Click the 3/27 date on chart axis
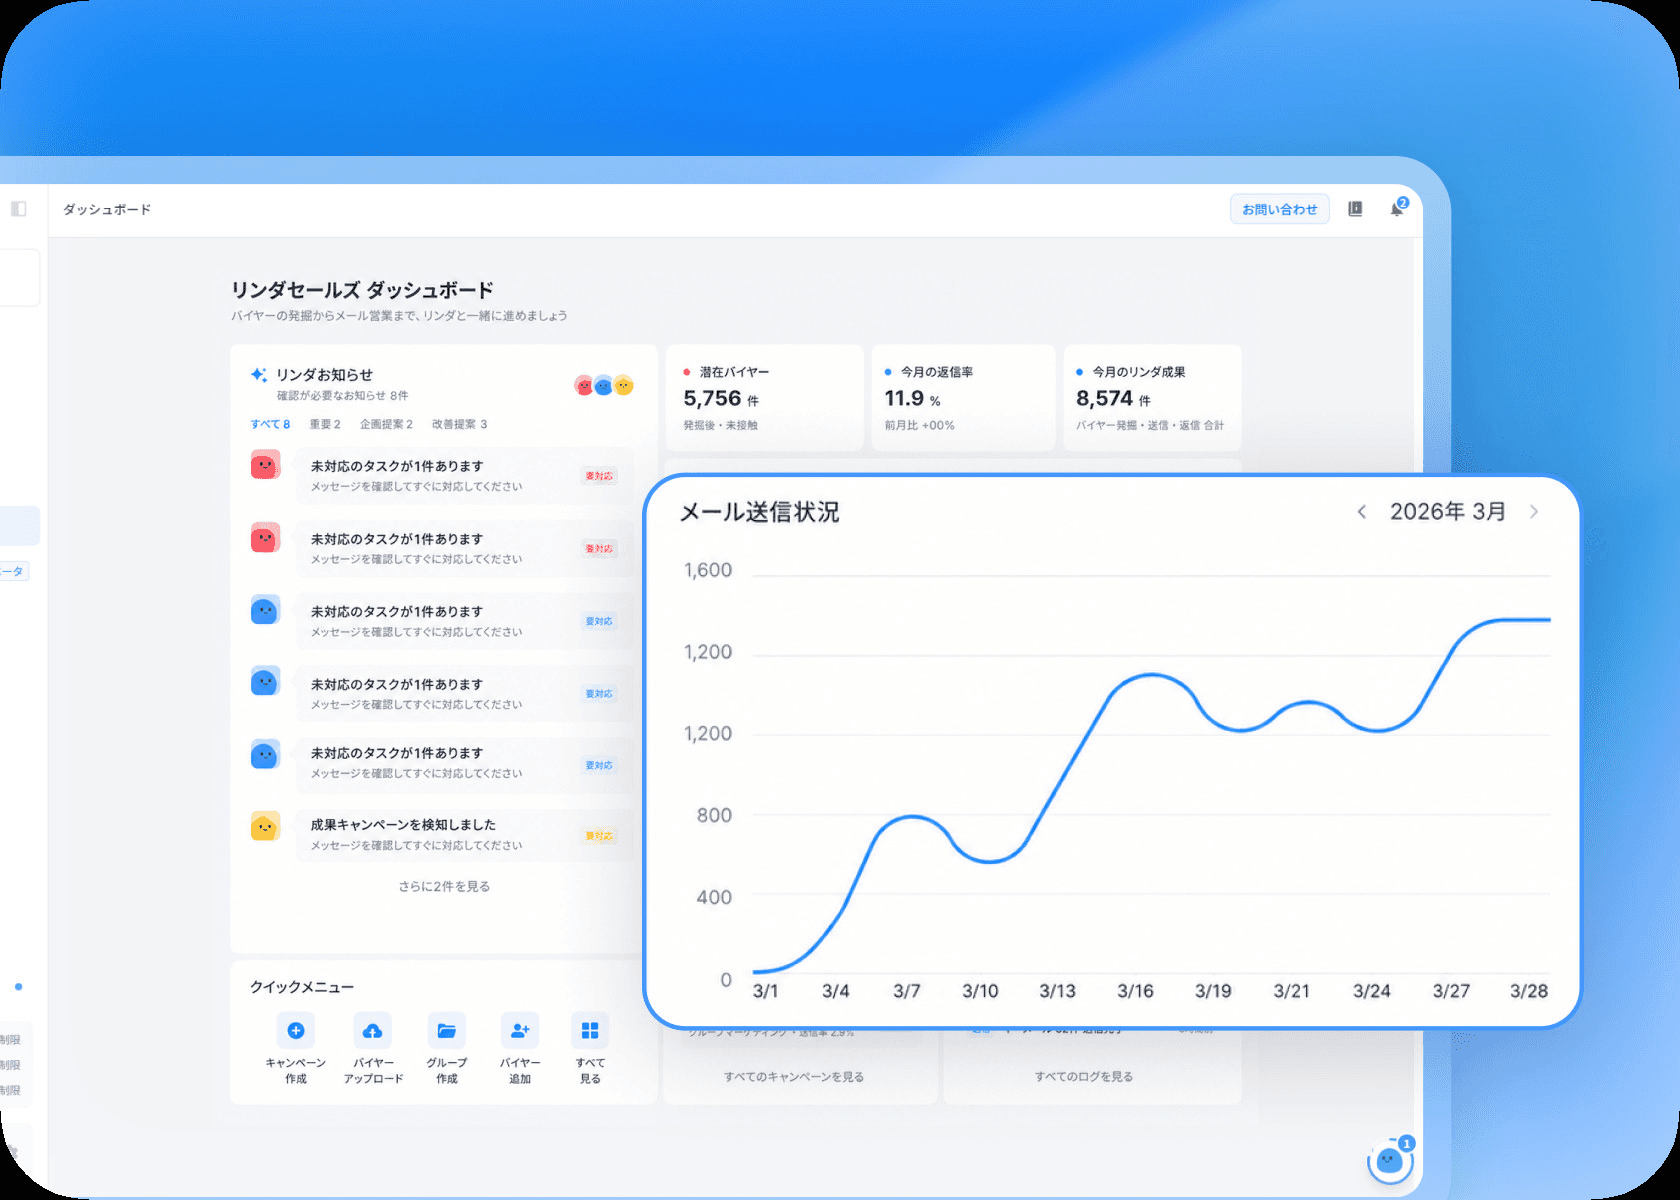This screenshot has width=1680, height=1200. point(1451,991)
